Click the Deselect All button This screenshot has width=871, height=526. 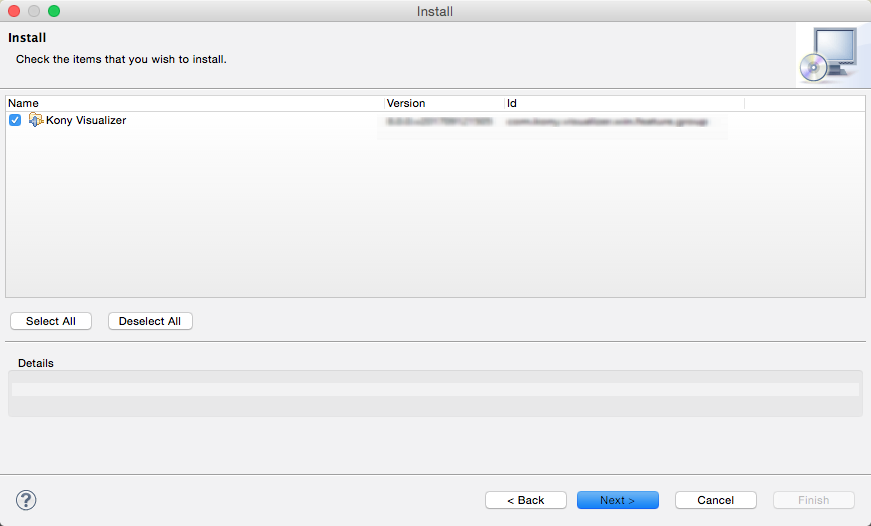(150, 321)
